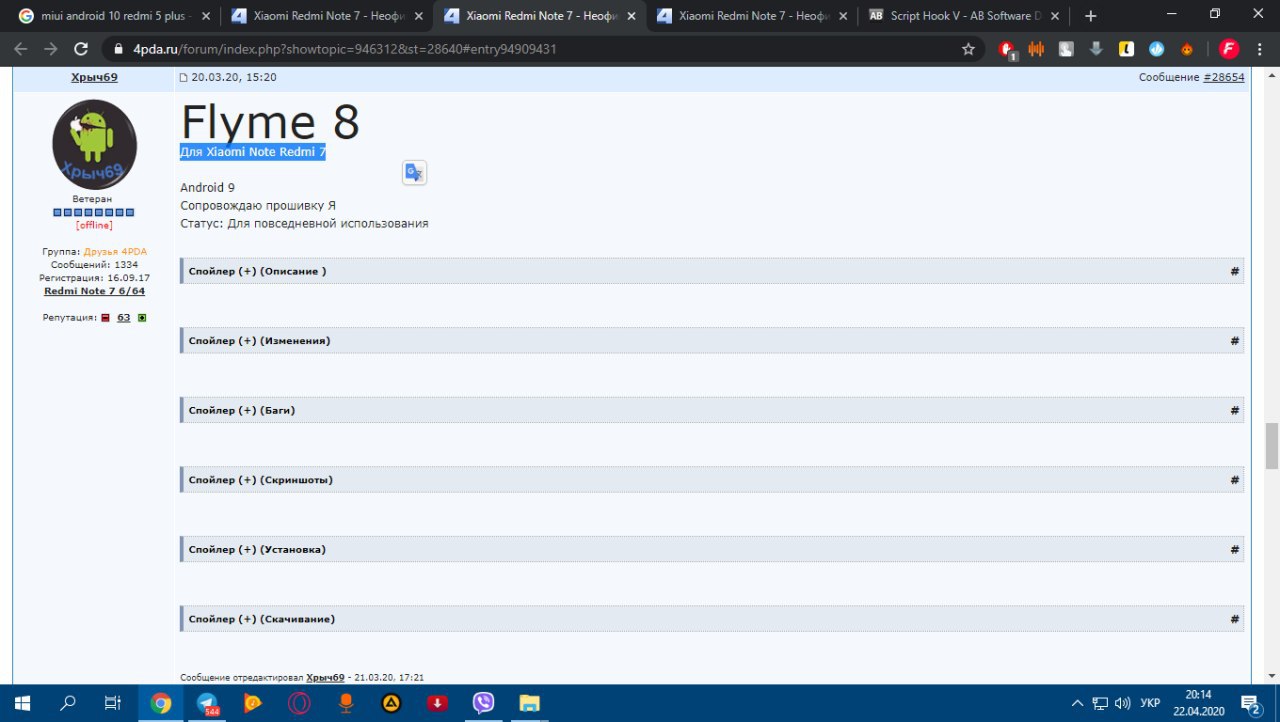Close the Script Hook V tab
Image resolution: width=1280 pixels, height=722 pixels.
coord(1055,16)
